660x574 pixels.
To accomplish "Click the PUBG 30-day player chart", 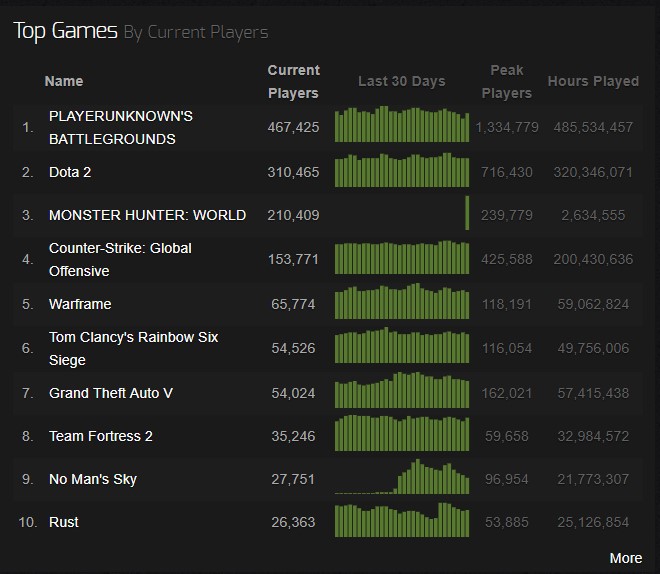I will coord(402,124).
